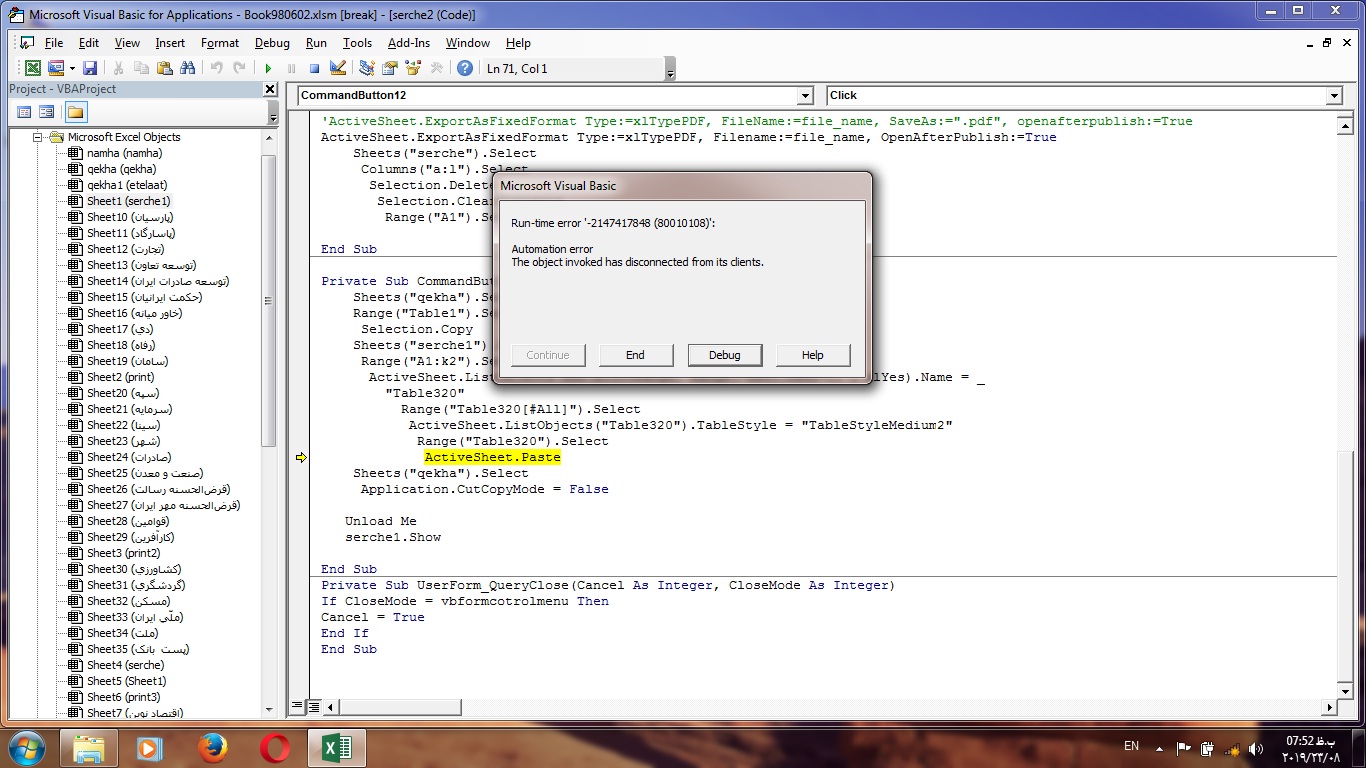Save the workbook with the floppy disk icon
1366x768 pixels.
pyautogui.click(x=89, y=68)
